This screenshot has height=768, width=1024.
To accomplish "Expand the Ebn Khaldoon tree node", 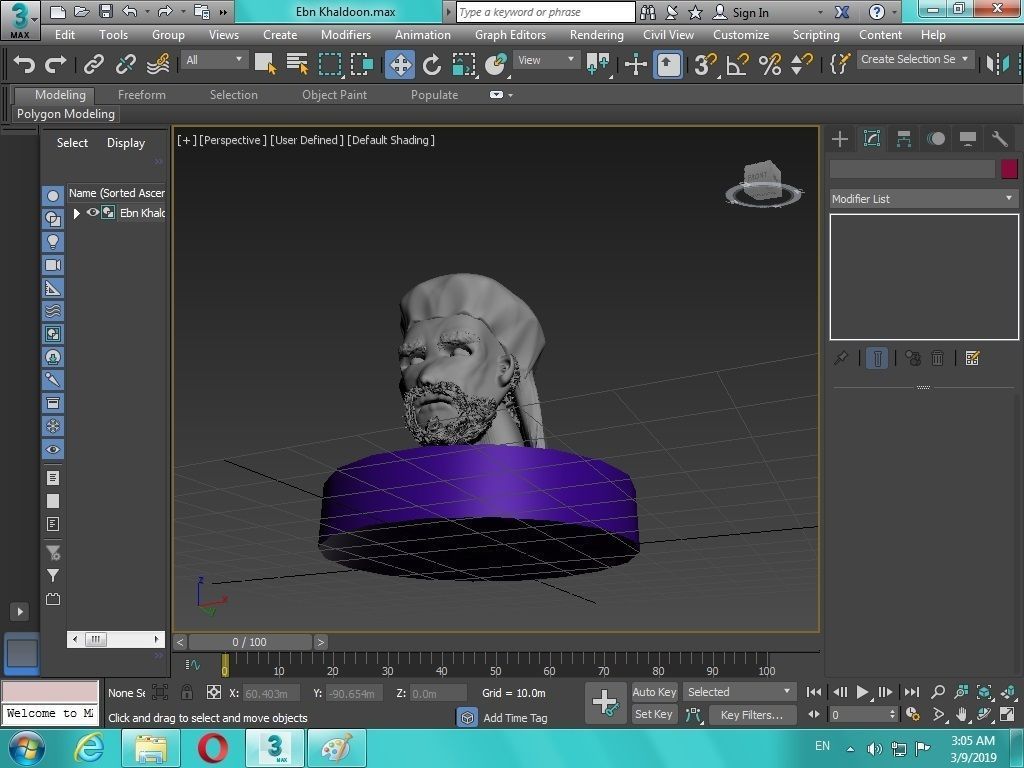I will [76, 213].
